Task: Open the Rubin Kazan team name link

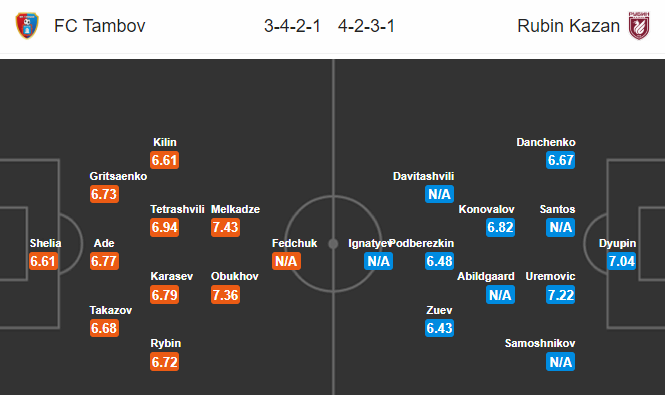Action: point(568,26)
